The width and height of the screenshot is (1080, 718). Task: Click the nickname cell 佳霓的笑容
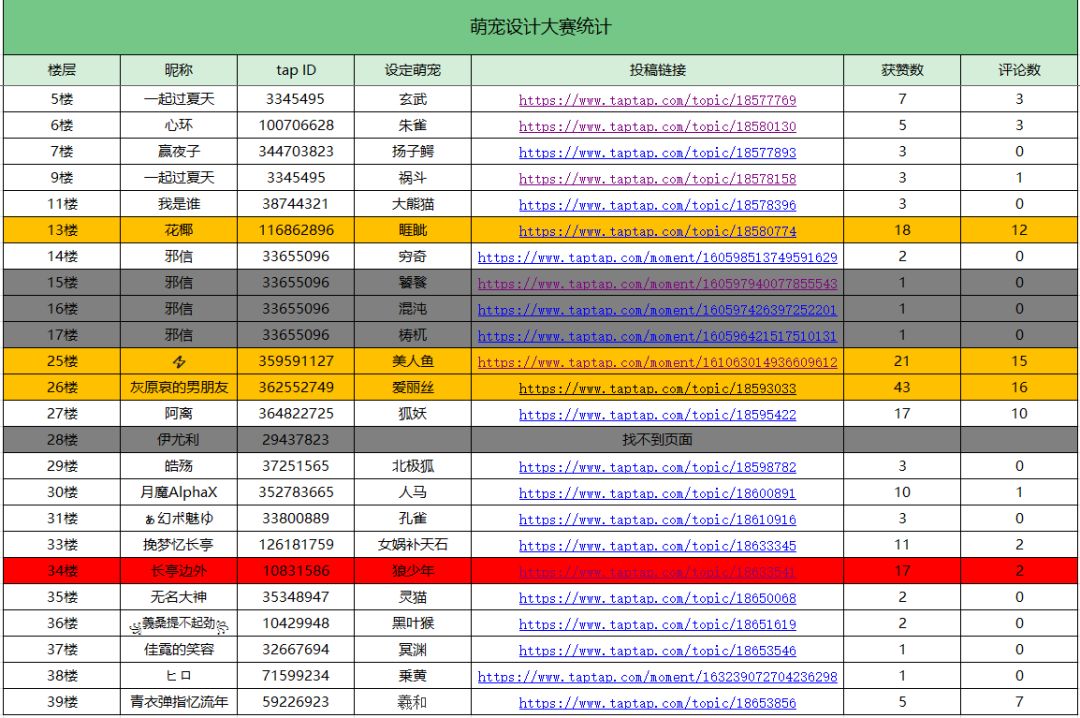point(179,649)
